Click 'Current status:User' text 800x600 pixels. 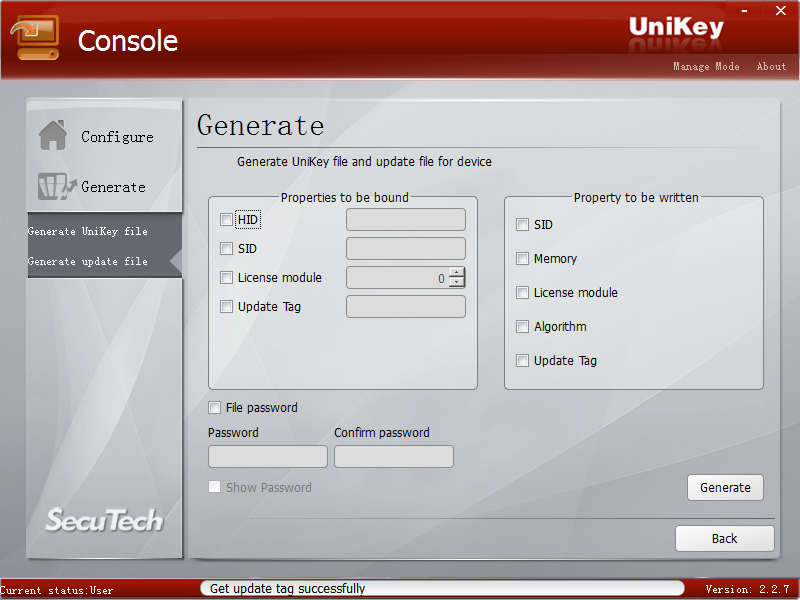[57, 590]
